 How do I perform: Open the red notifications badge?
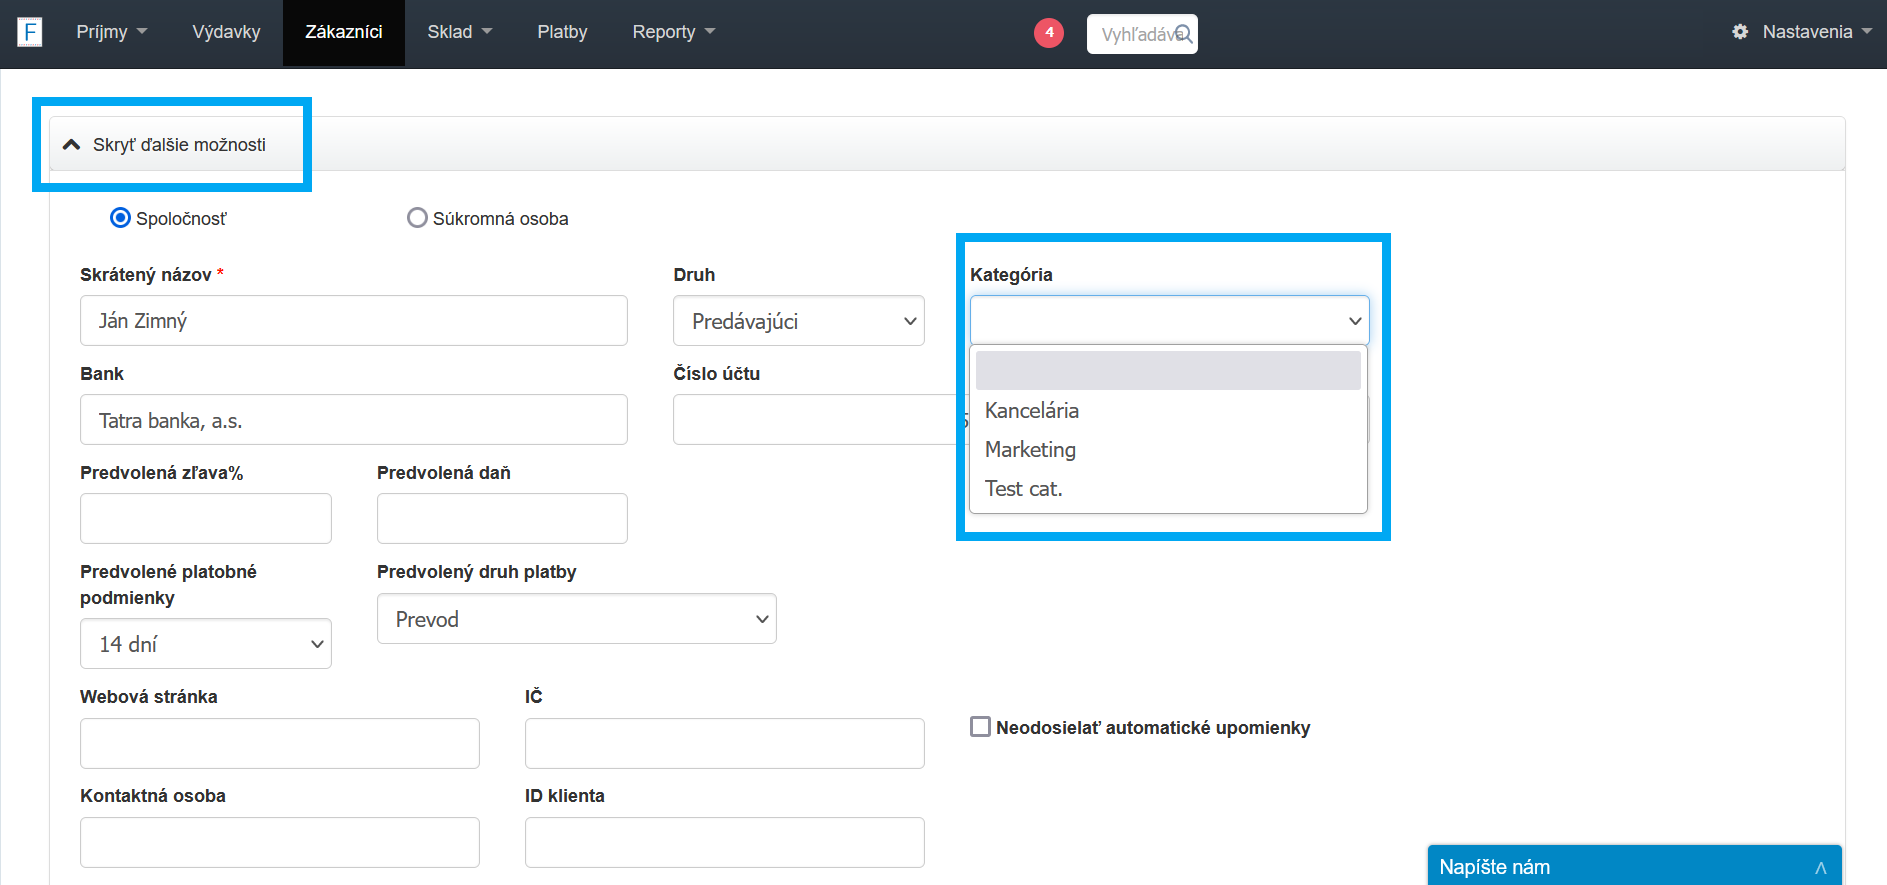pos(1048,33)
